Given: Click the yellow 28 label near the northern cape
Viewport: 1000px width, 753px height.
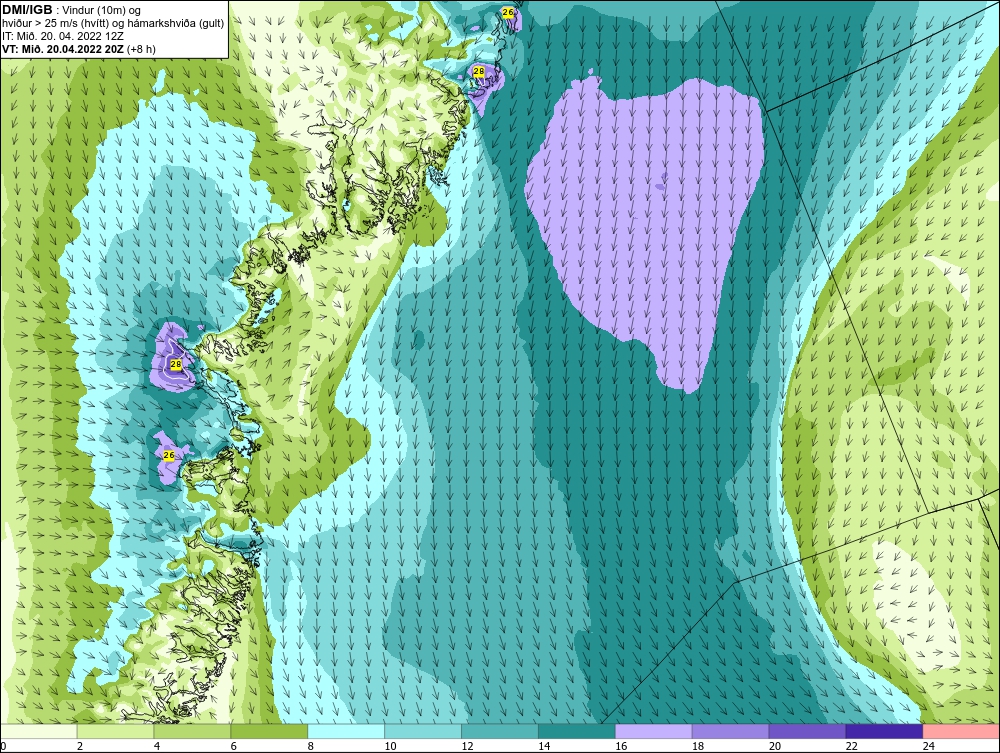Looking at the screenshot, I should pos(478,71).
